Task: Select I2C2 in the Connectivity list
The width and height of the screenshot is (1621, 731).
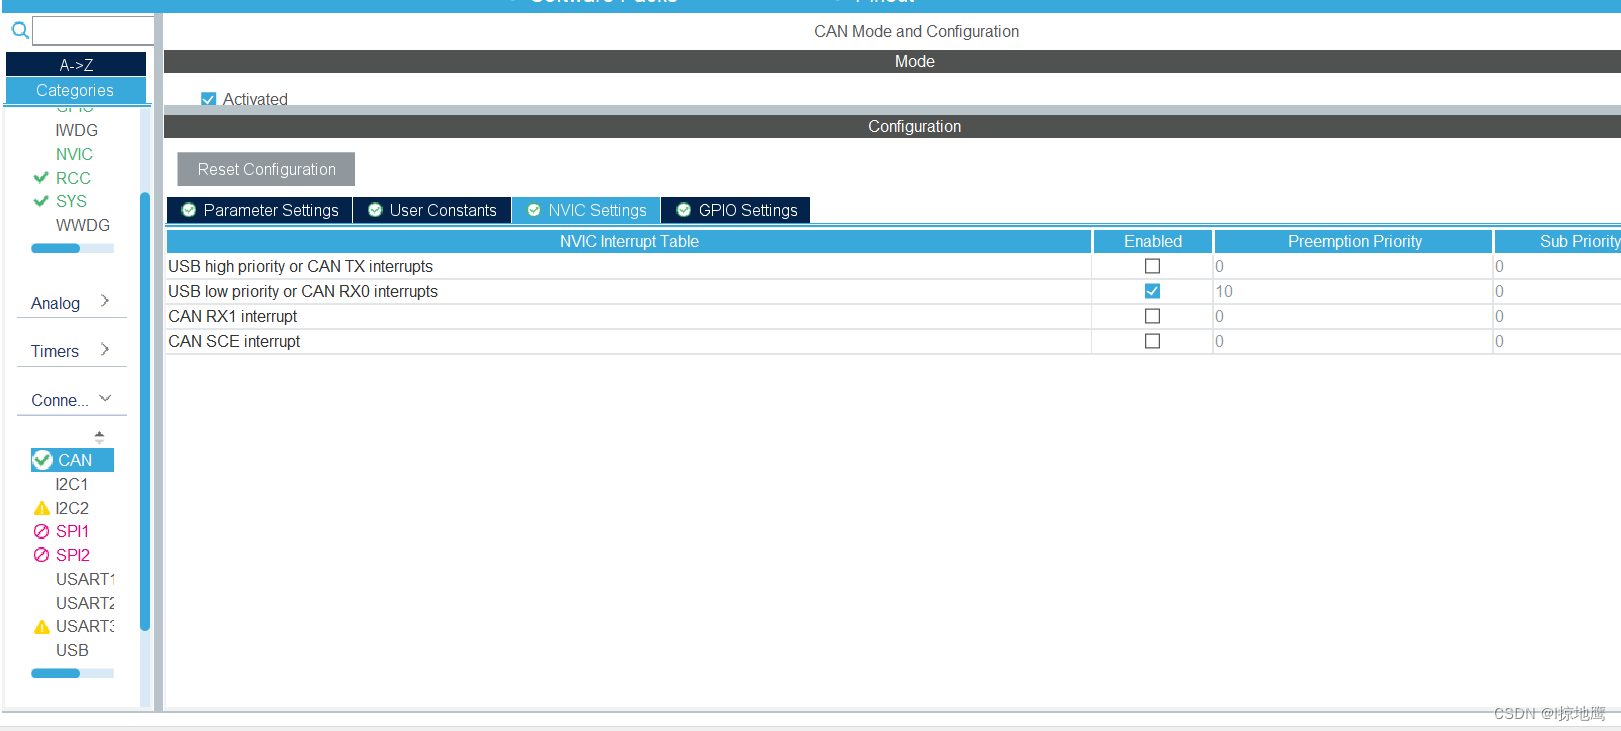Action: click(x=72, y=508)
